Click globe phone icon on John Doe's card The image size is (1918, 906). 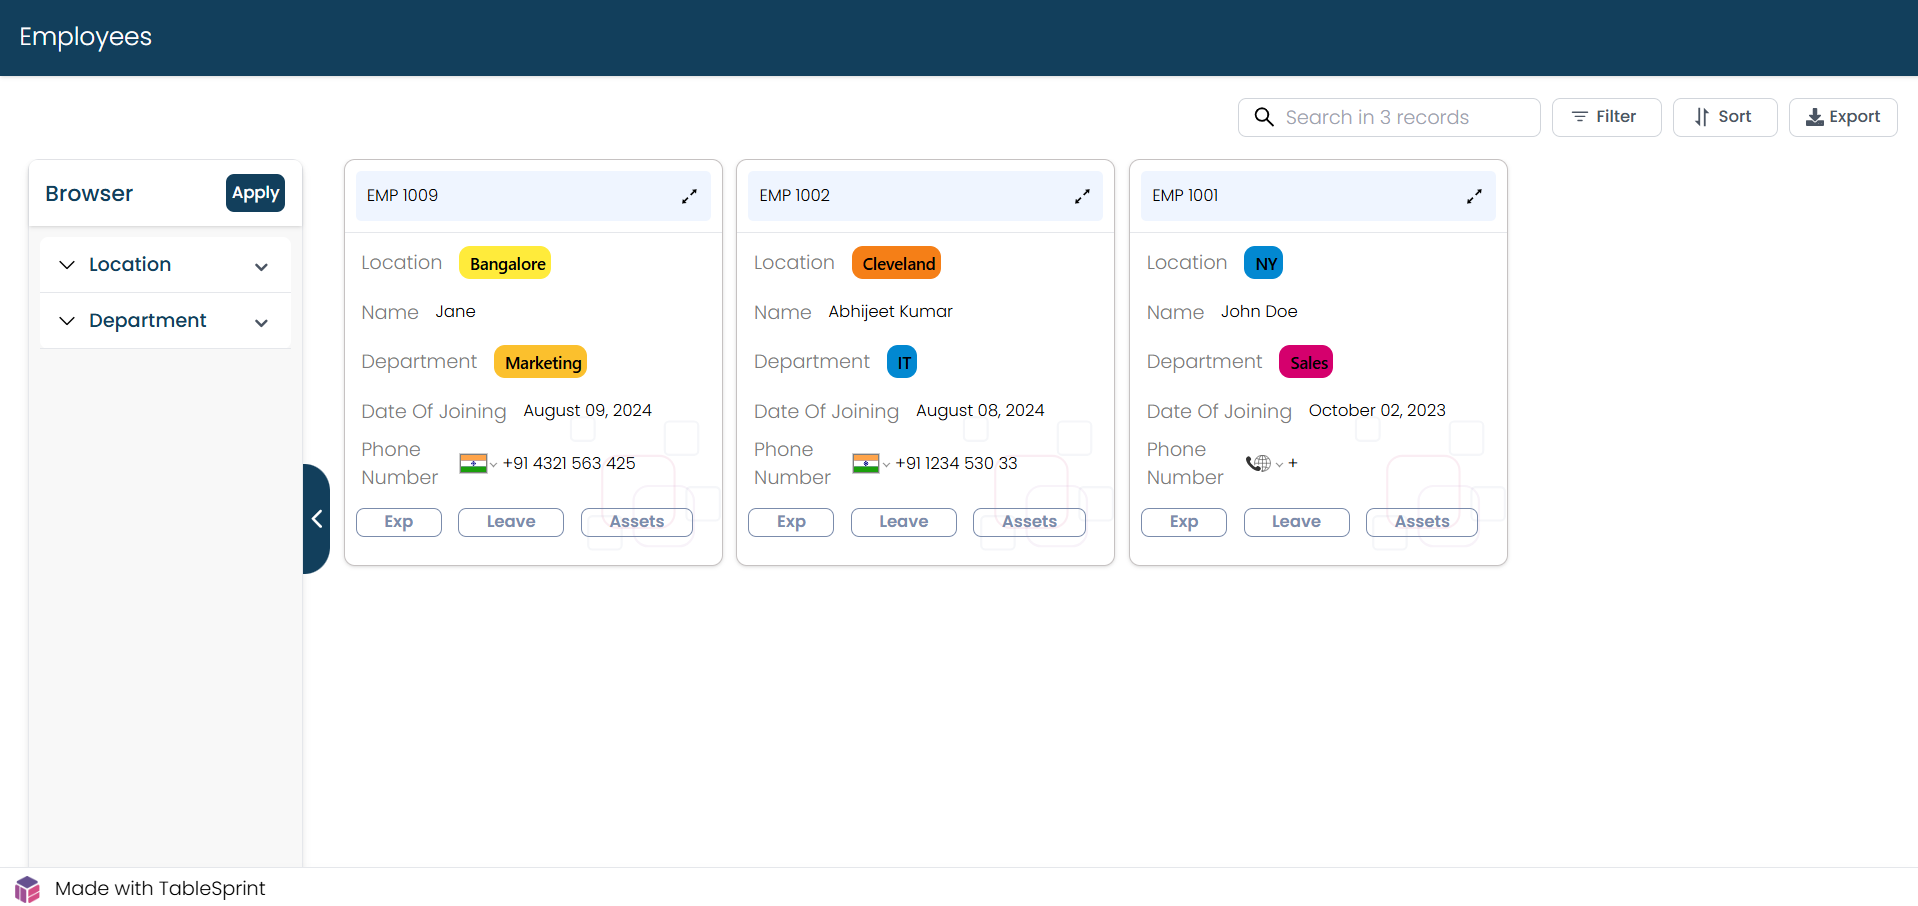[1258, 463]
